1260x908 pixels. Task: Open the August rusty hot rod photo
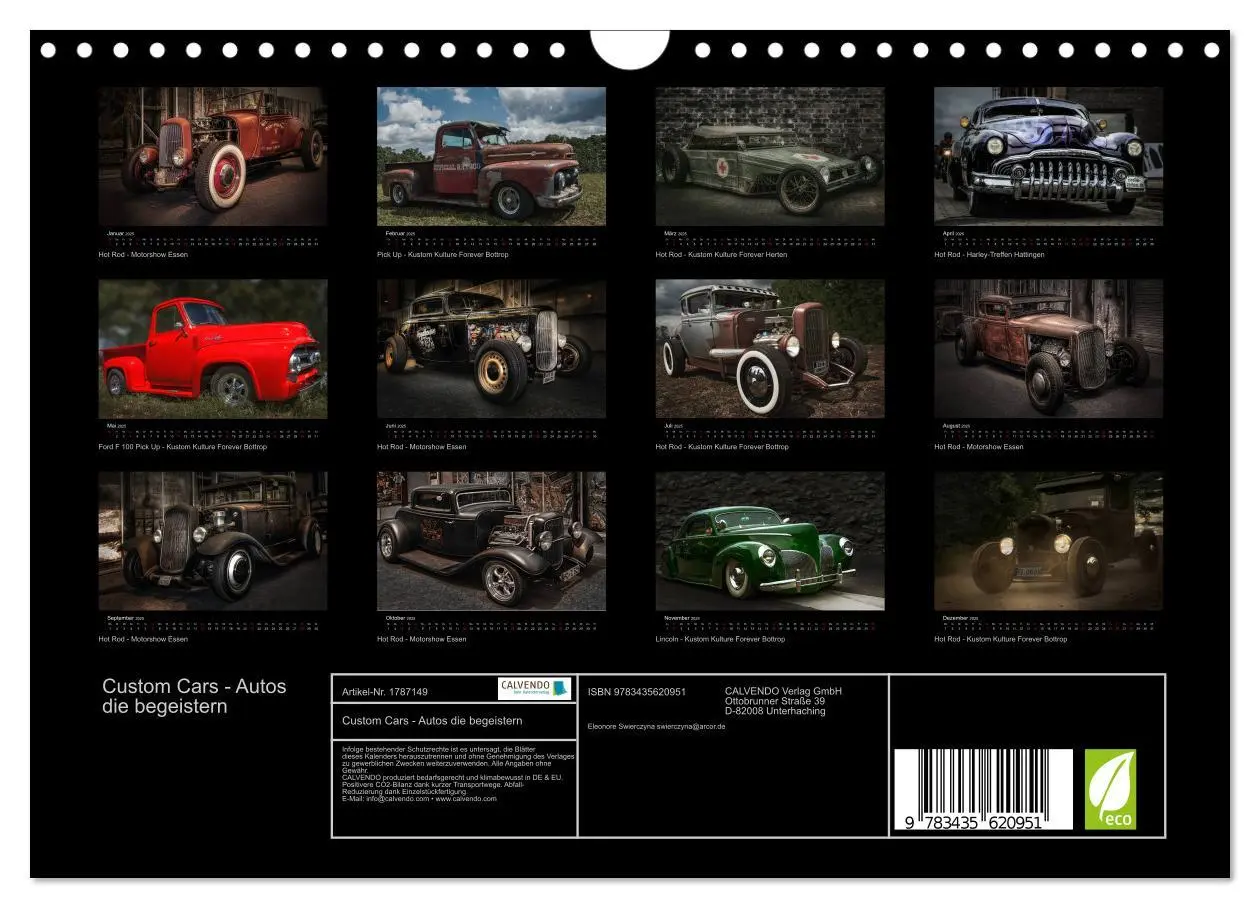(1048, 349)
